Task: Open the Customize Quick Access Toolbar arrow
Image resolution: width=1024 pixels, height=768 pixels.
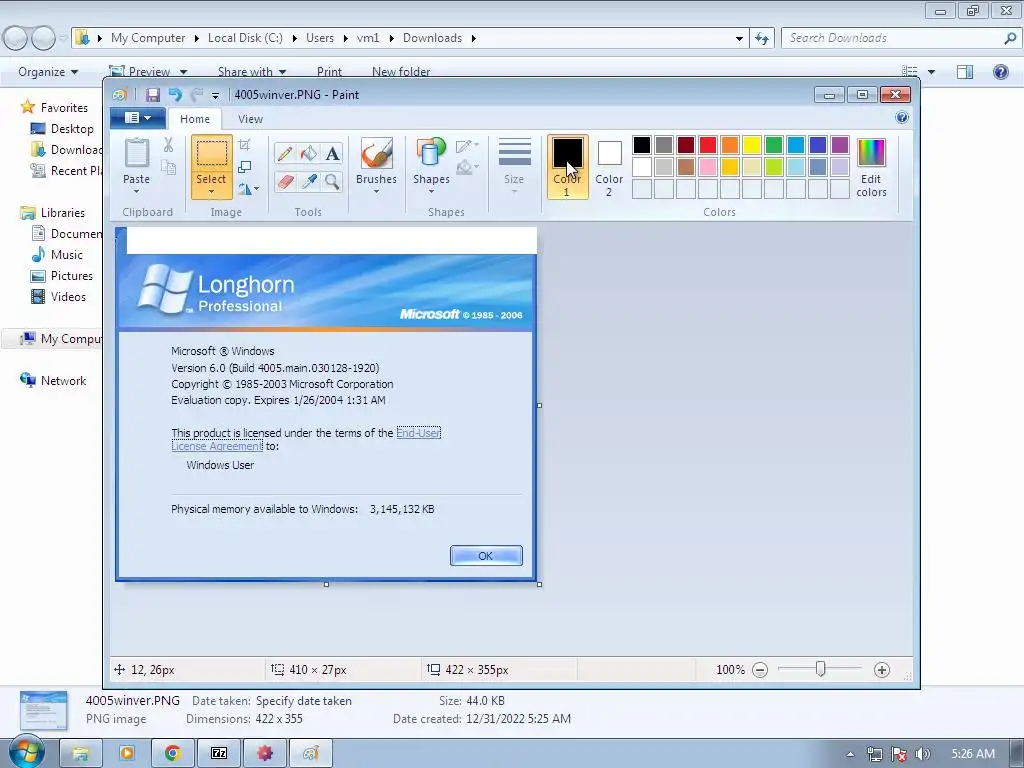Action: point(215,95)
